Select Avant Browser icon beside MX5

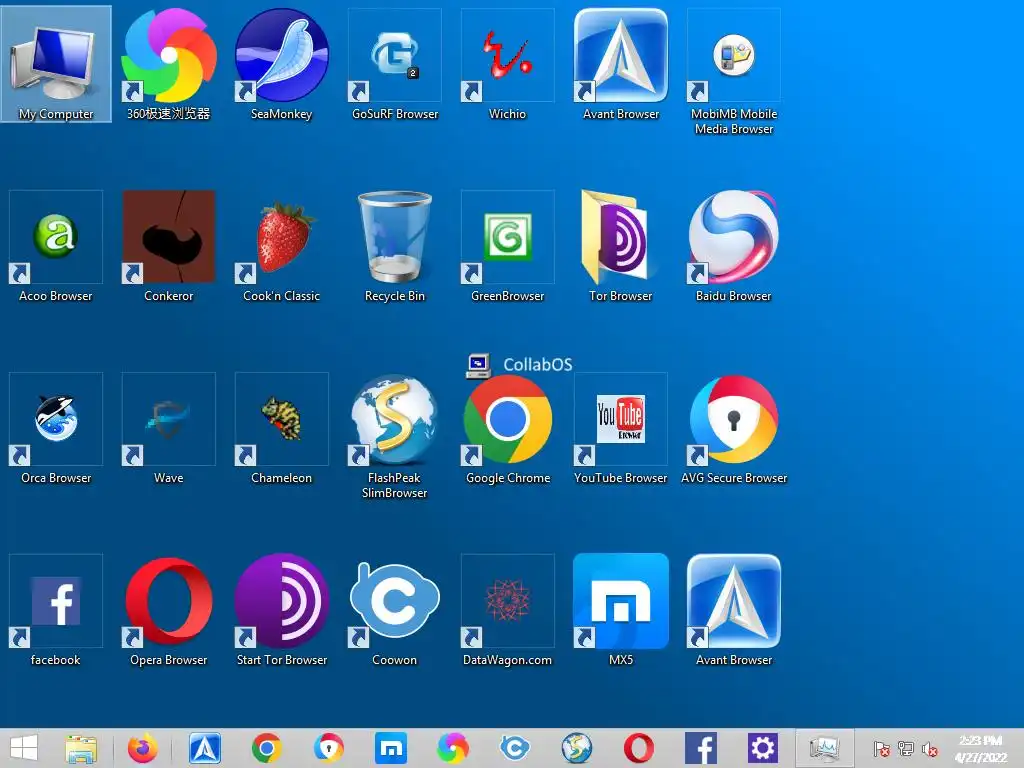point(733,610)
